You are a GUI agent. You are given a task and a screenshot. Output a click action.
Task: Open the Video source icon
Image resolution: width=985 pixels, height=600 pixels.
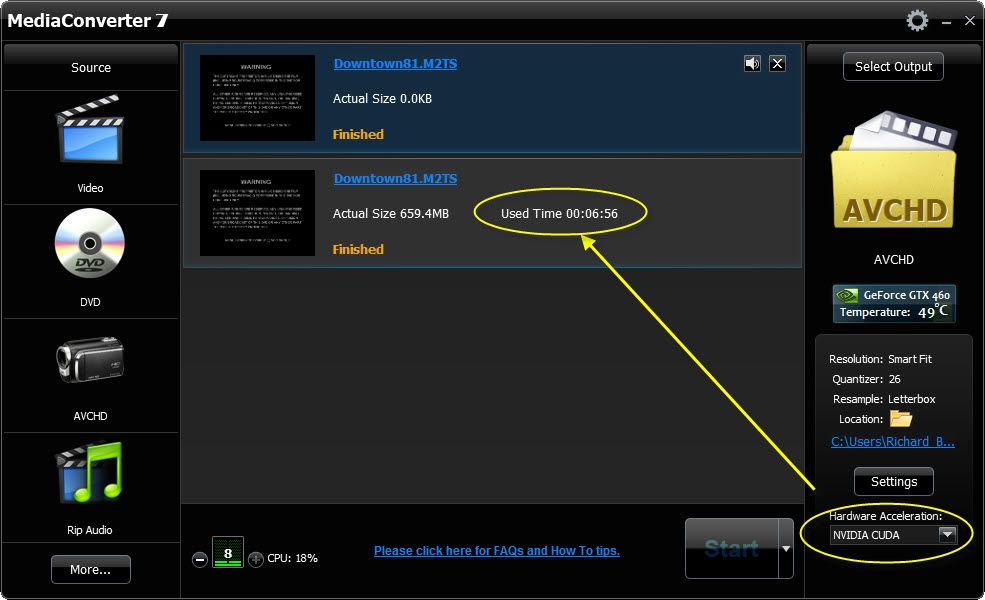tap(90, 130)
